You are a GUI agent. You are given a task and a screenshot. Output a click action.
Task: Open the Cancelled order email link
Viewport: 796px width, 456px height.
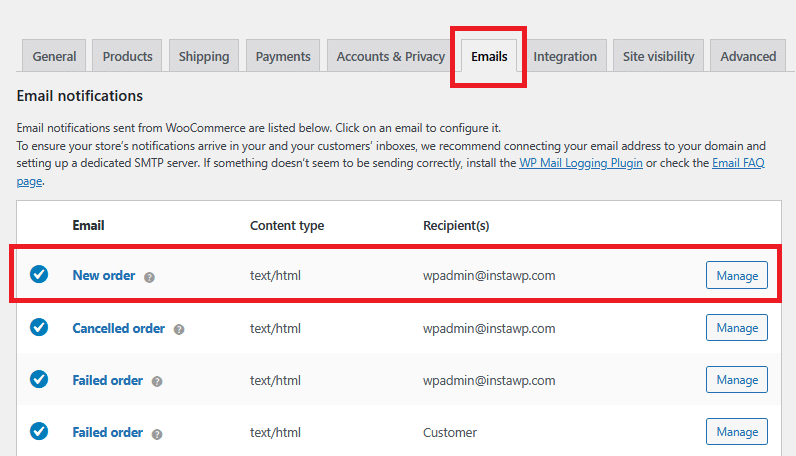119,328
